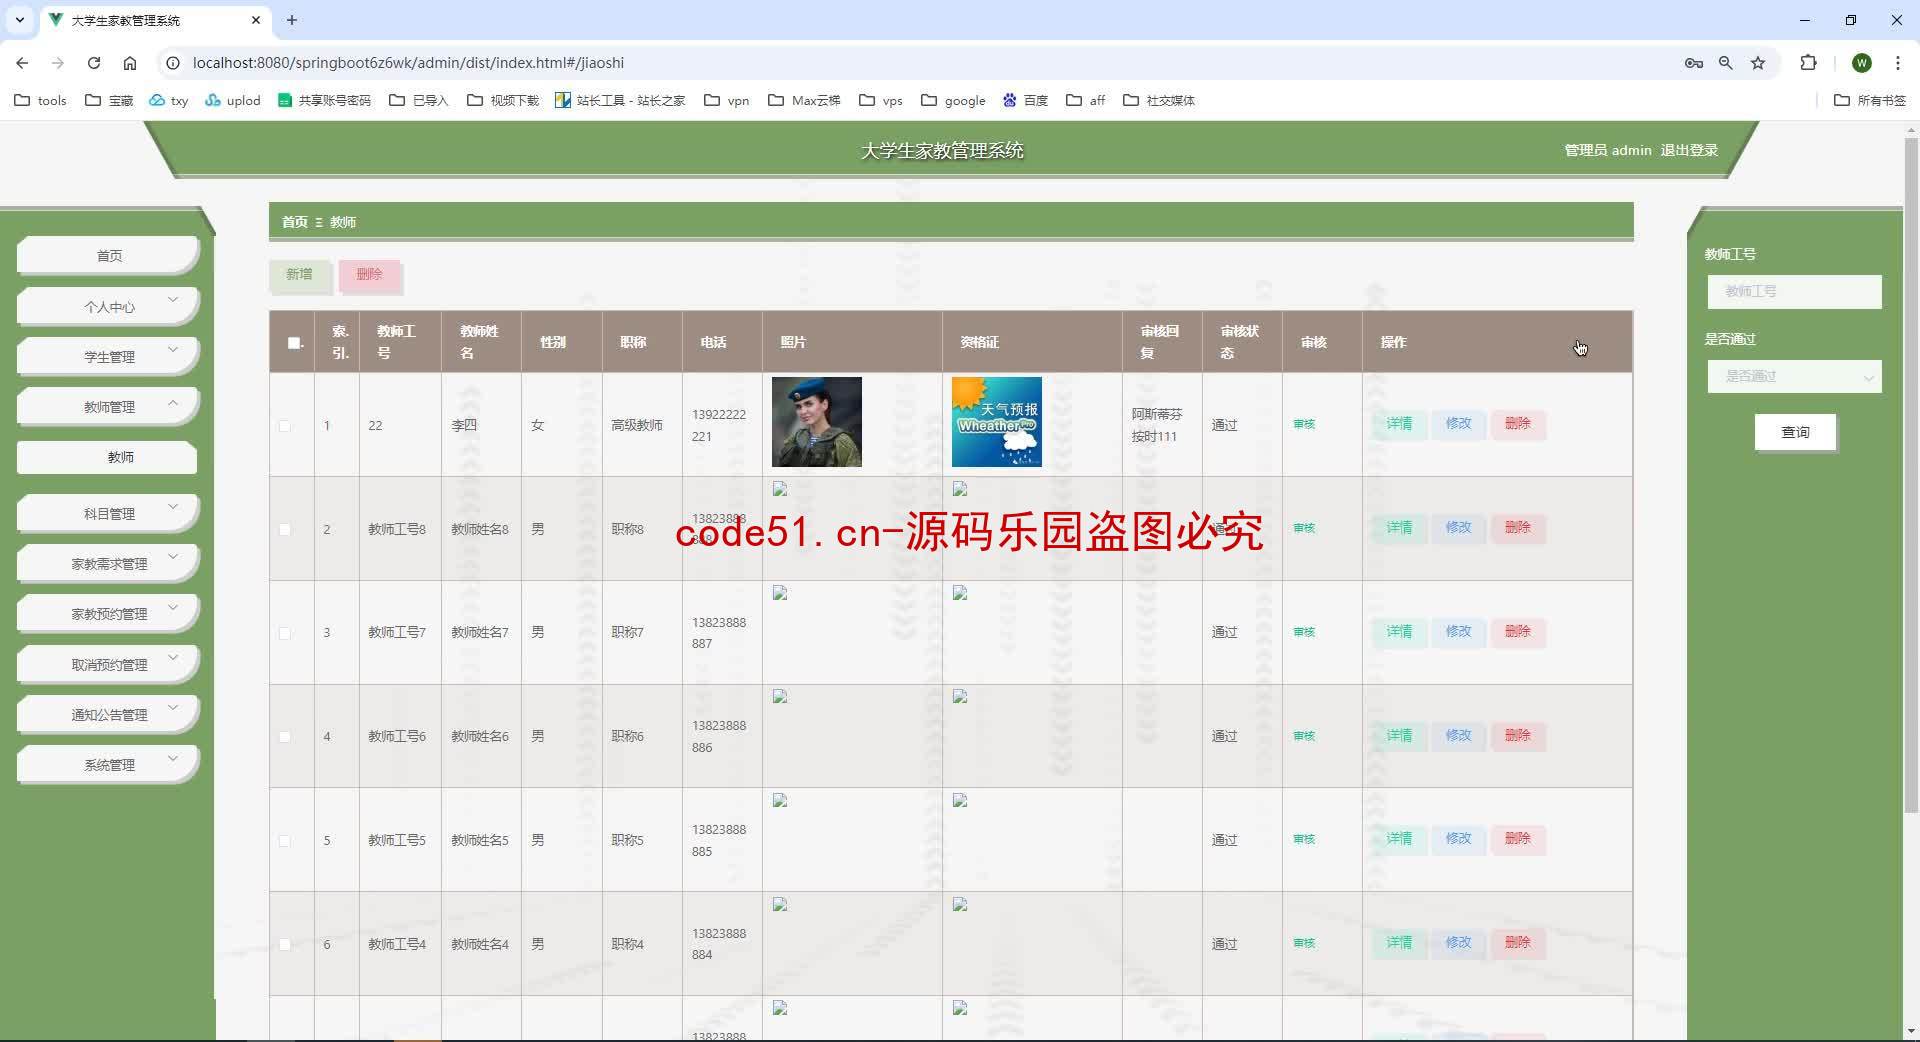1920x1042 pixels.
Task: Click the 新增 button
Action: coord(300,275)
